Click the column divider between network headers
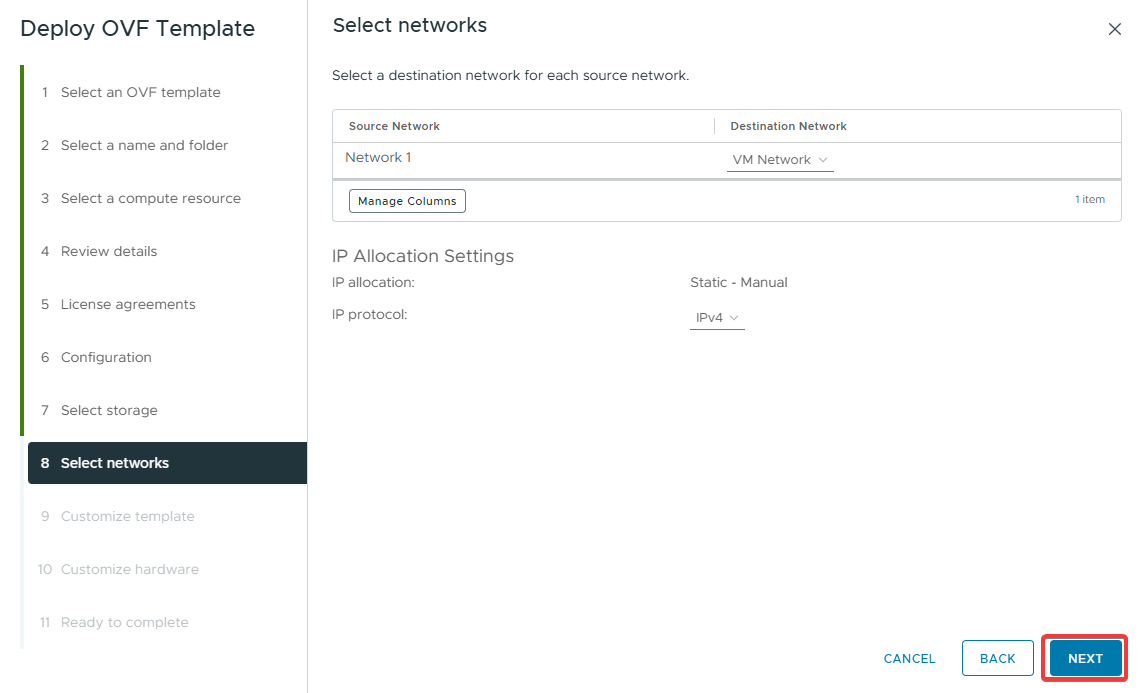 [714, 126]
